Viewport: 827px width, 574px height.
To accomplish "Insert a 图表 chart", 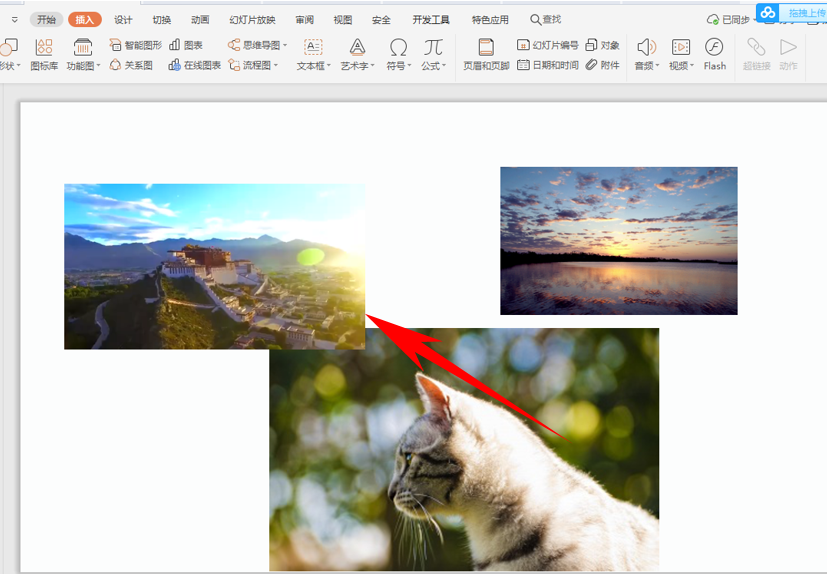I will tap(186, 45).
